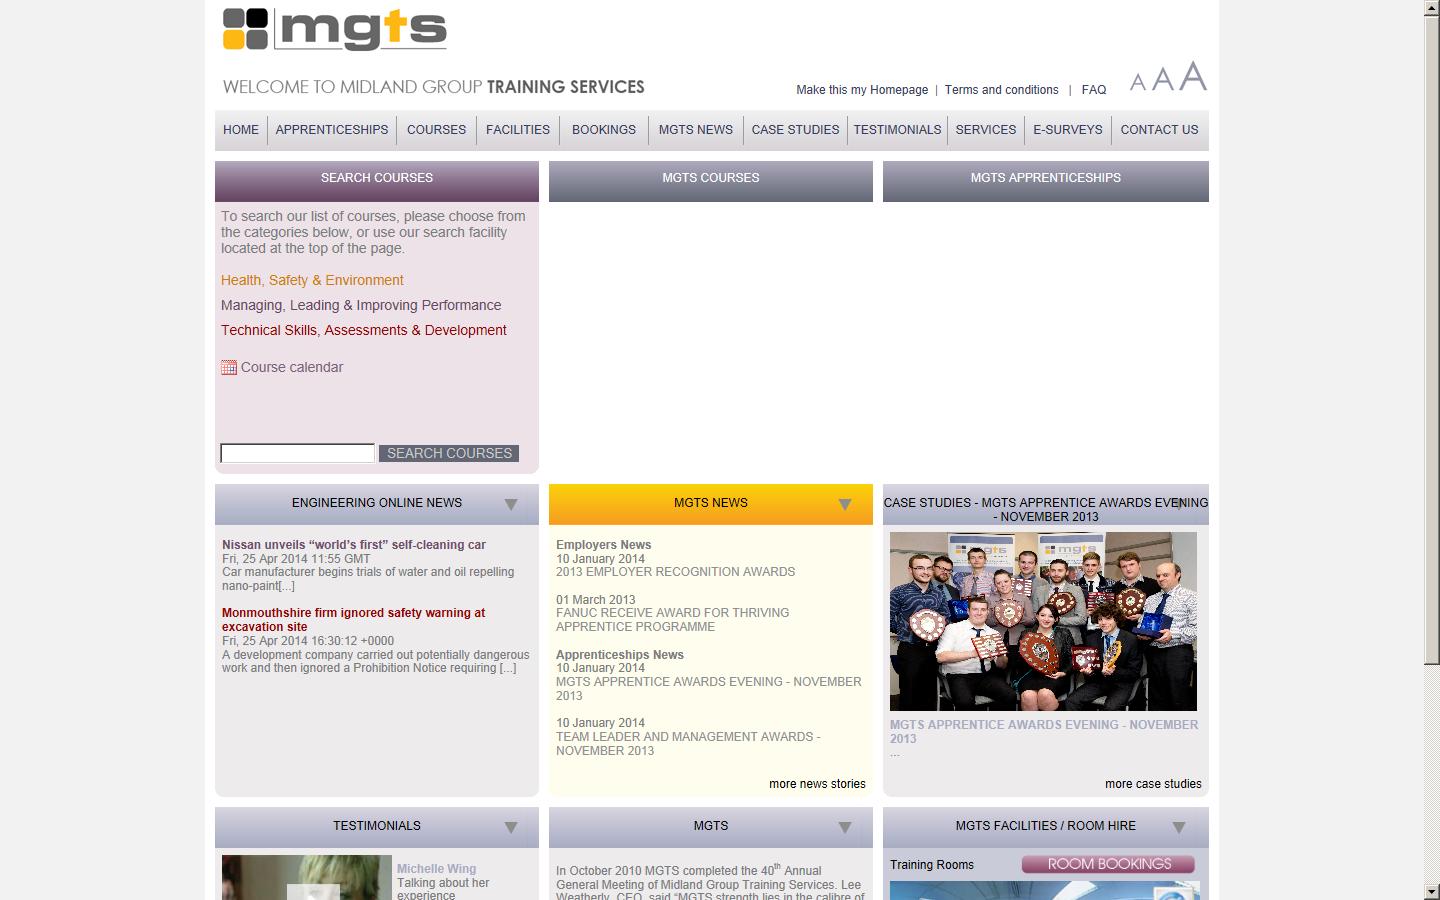This screenshot has width=1440, height=900.
Task: Go to the Case Studies menu
Action: [795, 130]
